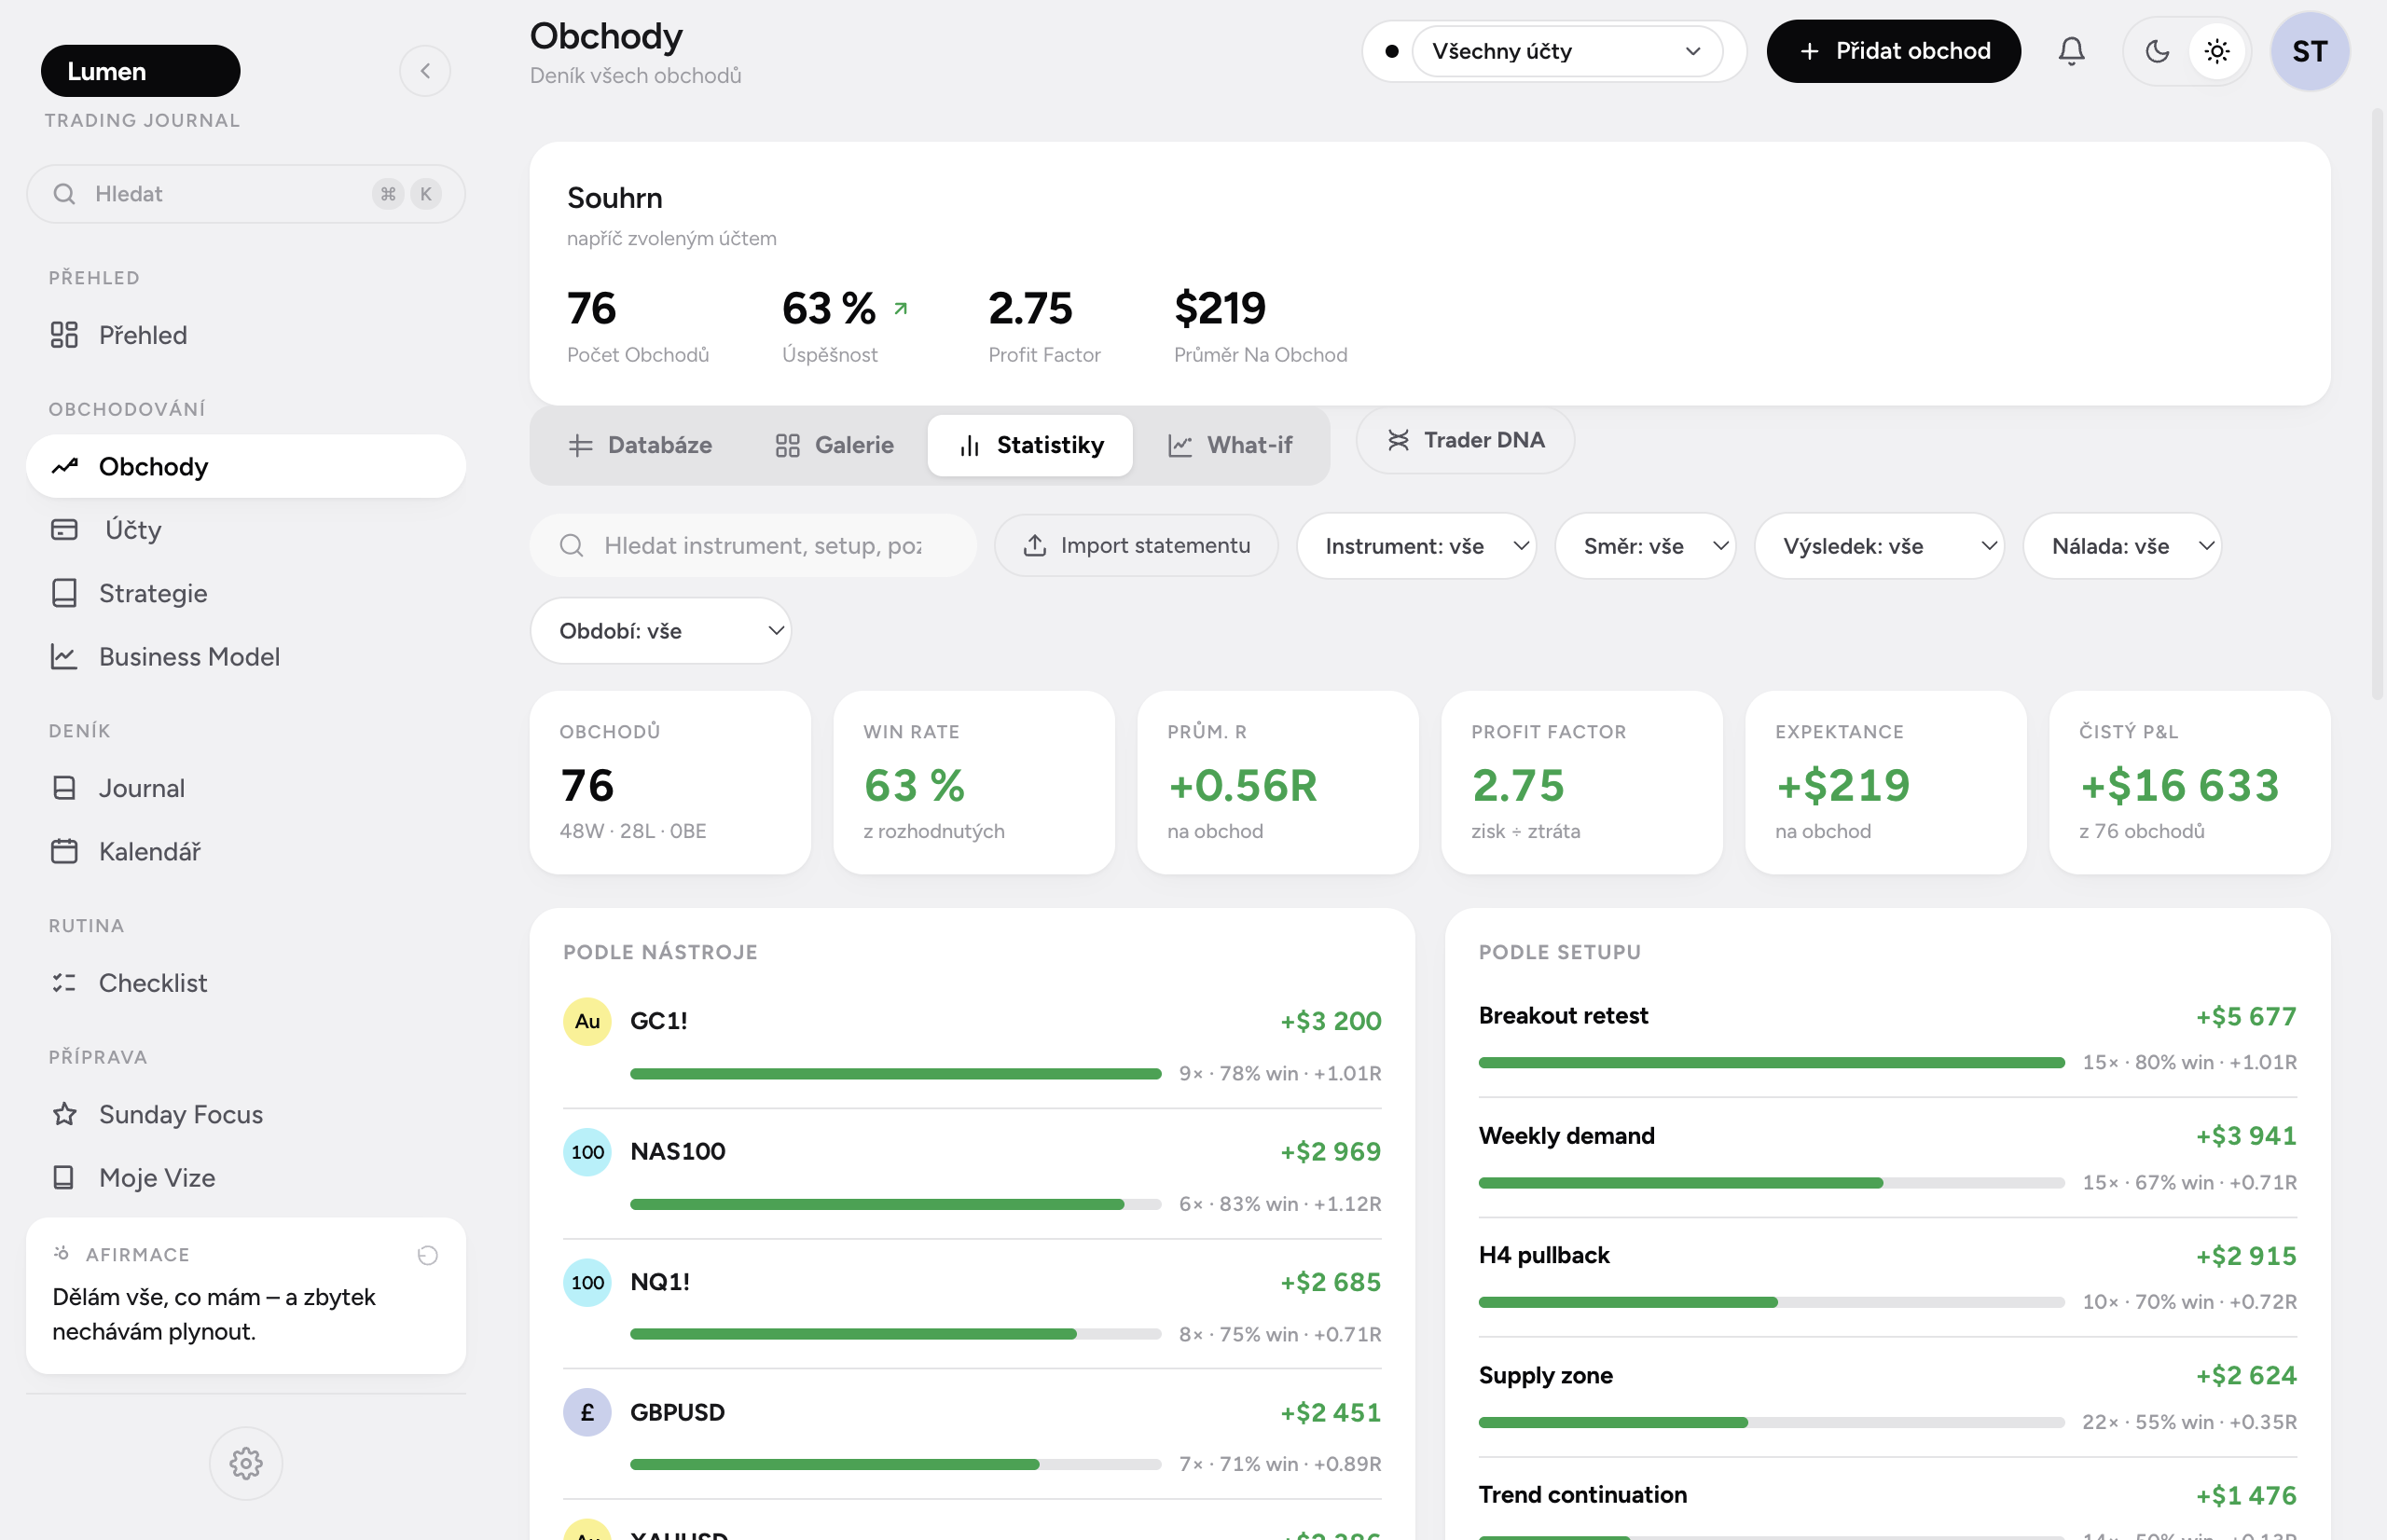
Task: Click the Kalendář calendar icon
Action: coord(64,851)
